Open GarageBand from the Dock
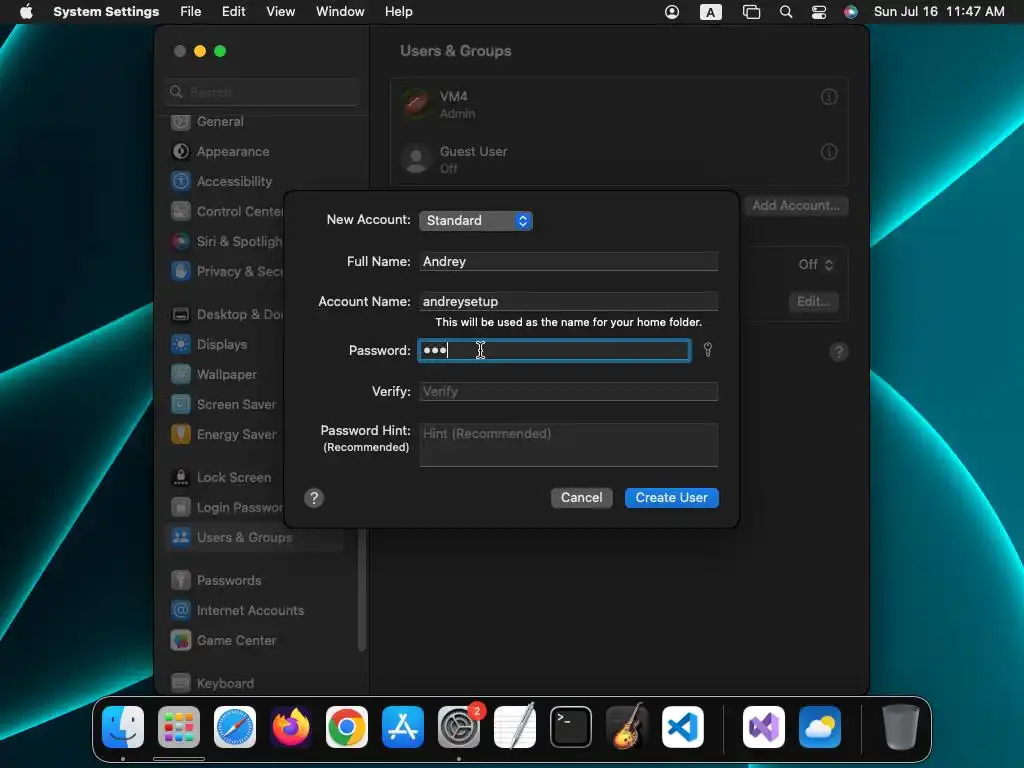Screen dimensions: 1024x768 coord(627,727)
